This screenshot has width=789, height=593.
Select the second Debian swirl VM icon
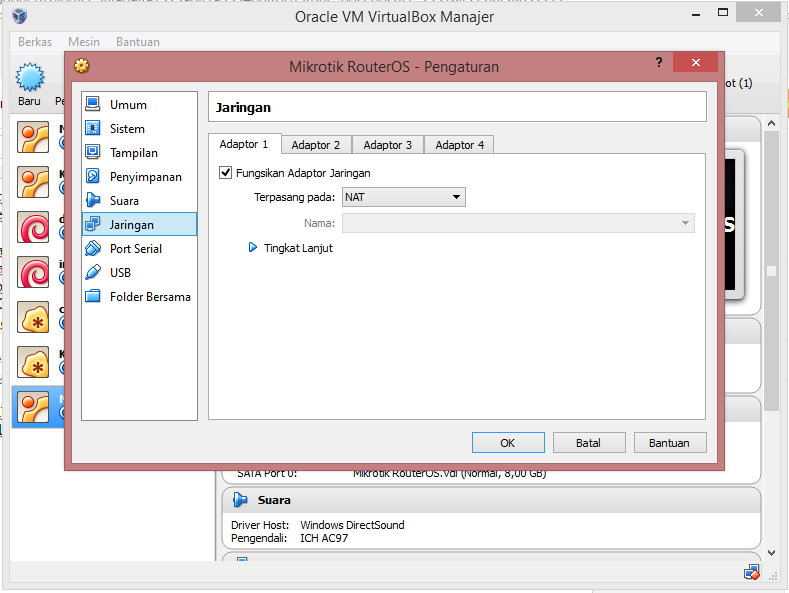click(33, 272)
